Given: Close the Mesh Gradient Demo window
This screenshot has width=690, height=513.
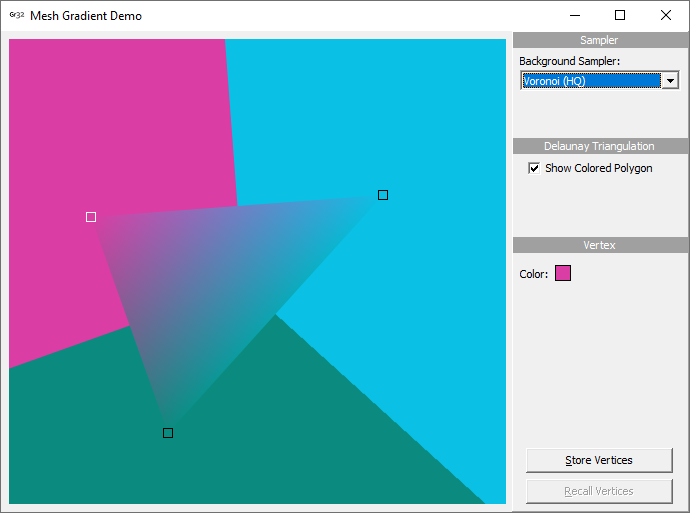Looking at the screenshot, I should [x=666, y=15].
